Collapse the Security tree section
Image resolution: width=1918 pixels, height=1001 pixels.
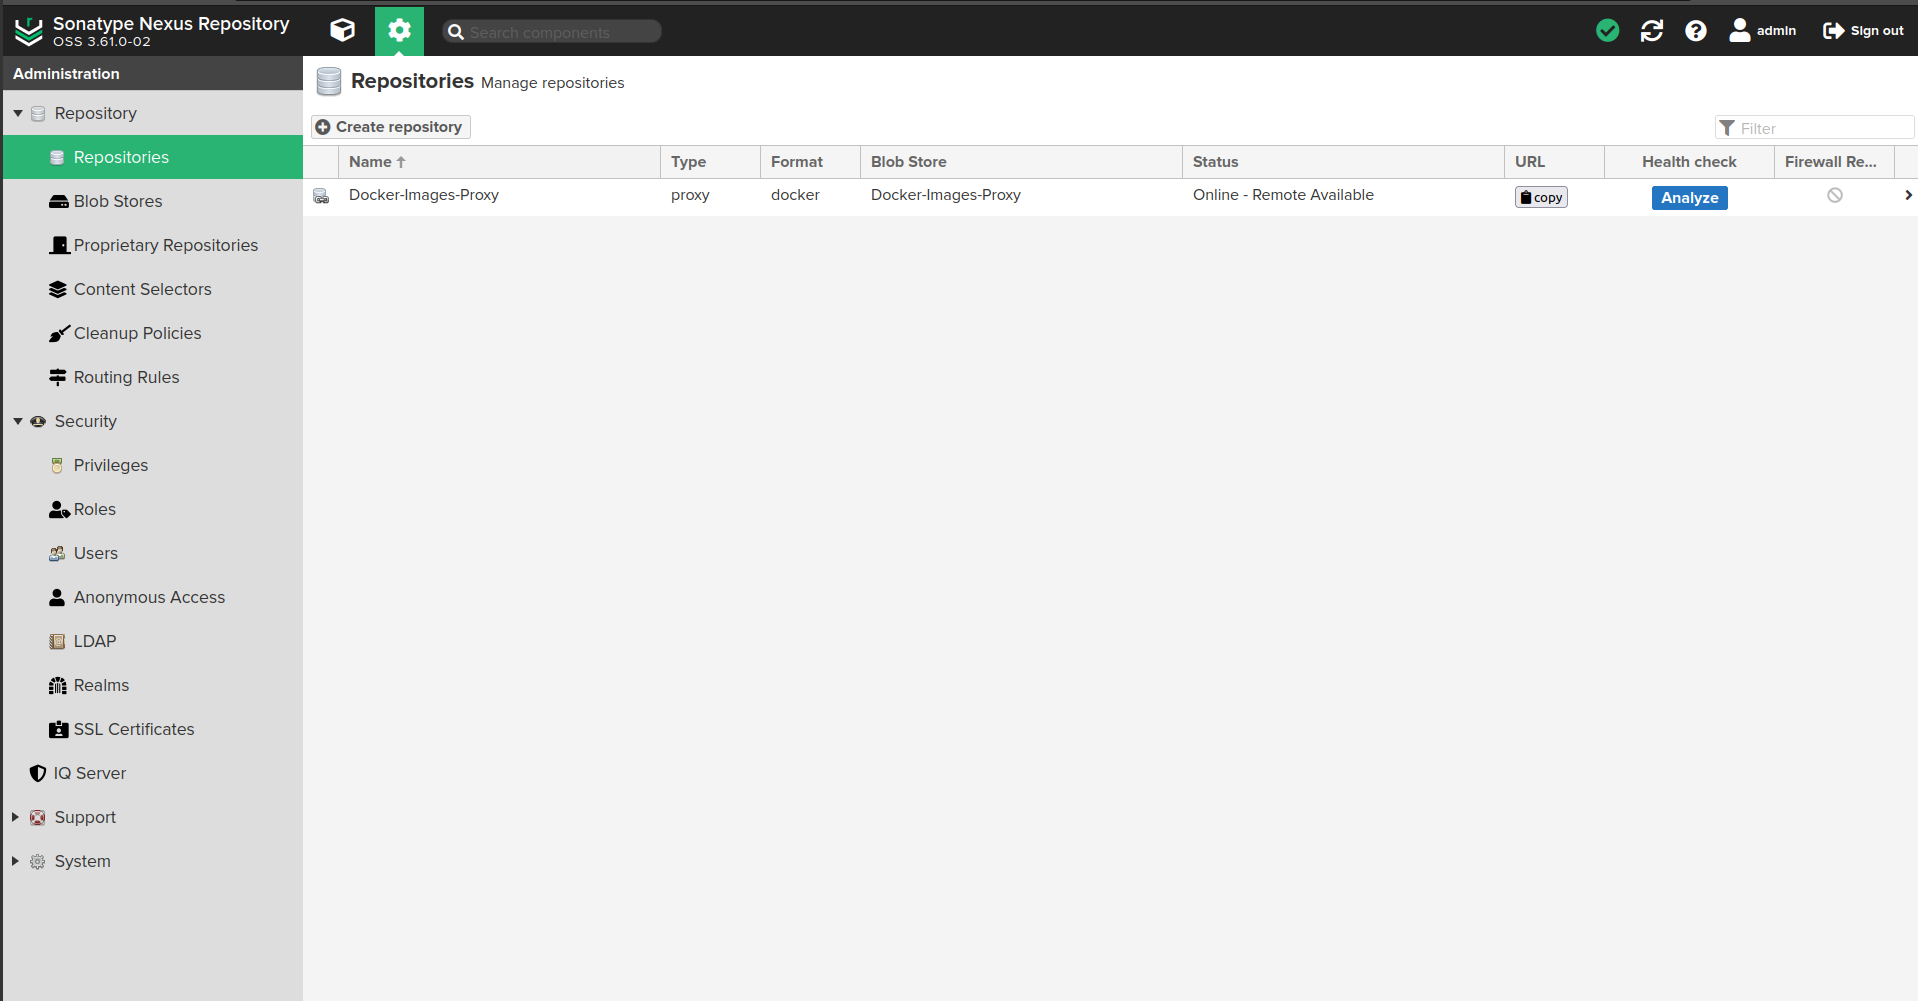point(18,421)
